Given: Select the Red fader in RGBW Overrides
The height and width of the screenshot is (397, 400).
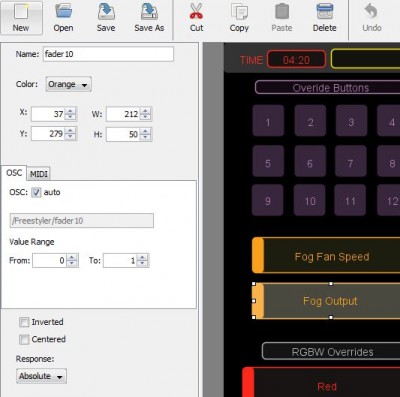Looking at the screenshot, I should coord(321,382).
